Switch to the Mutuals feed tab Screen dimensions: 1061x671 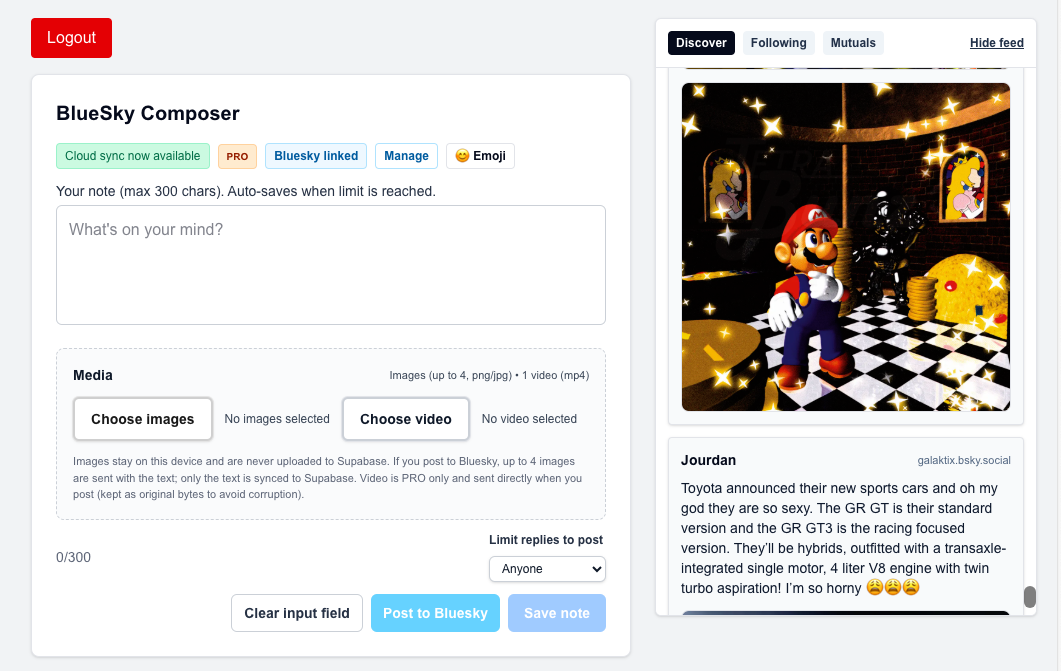click(853, 42)
